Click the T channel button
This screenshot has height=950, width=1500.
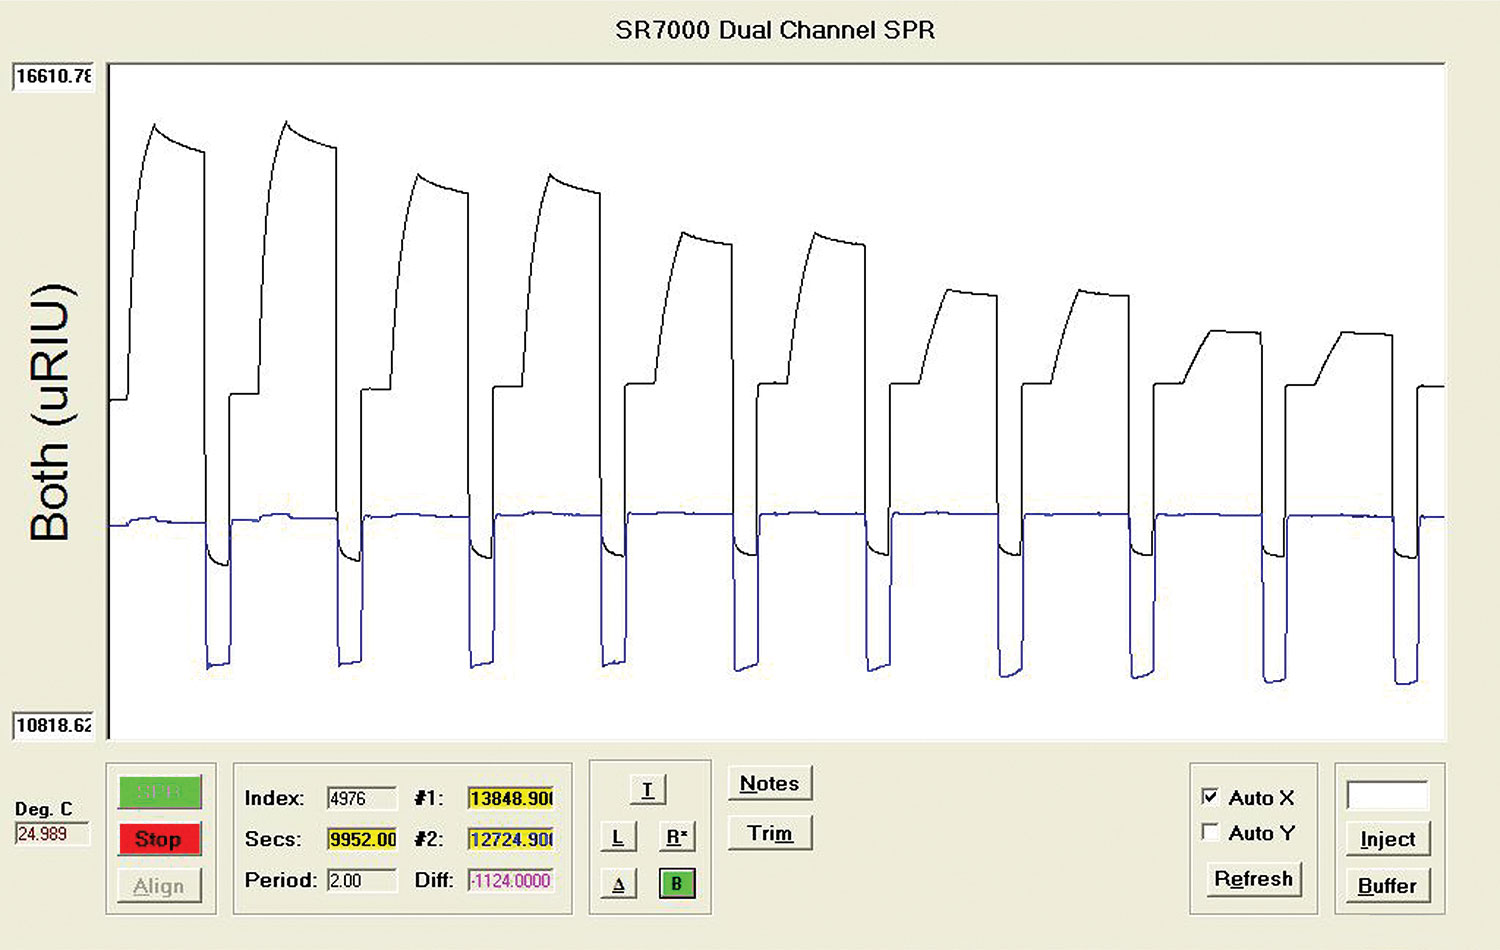pyautogui.click(x=648, y=790)
